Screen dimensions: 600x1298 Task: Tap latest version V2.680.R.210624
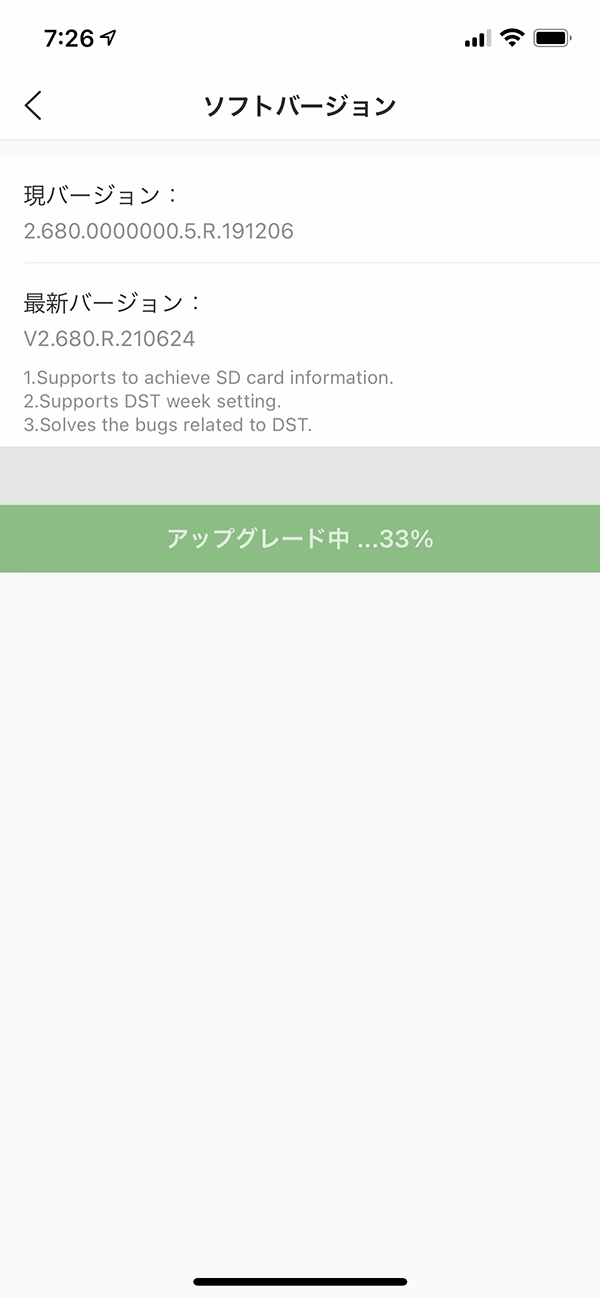click(109, 339)
